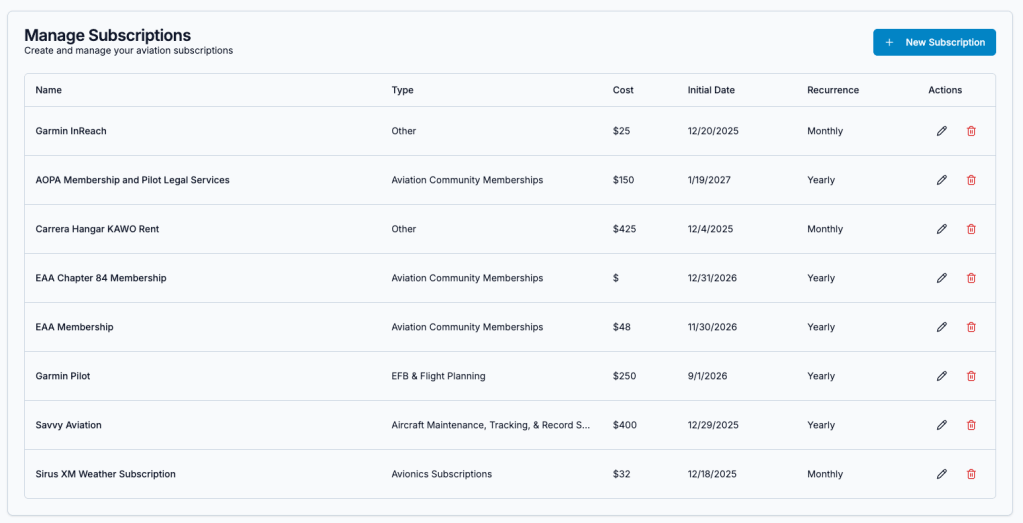Edit the Carrera Hangar KAWO Rent entry

pyautogui.click(x=941, y=229)
